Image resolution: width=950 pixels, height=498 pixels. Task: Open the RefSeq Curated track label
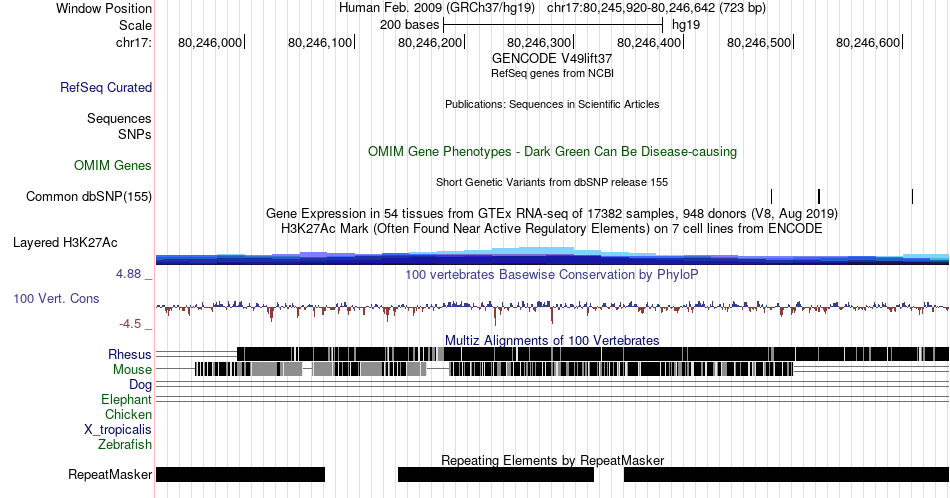tap(106, 87)
